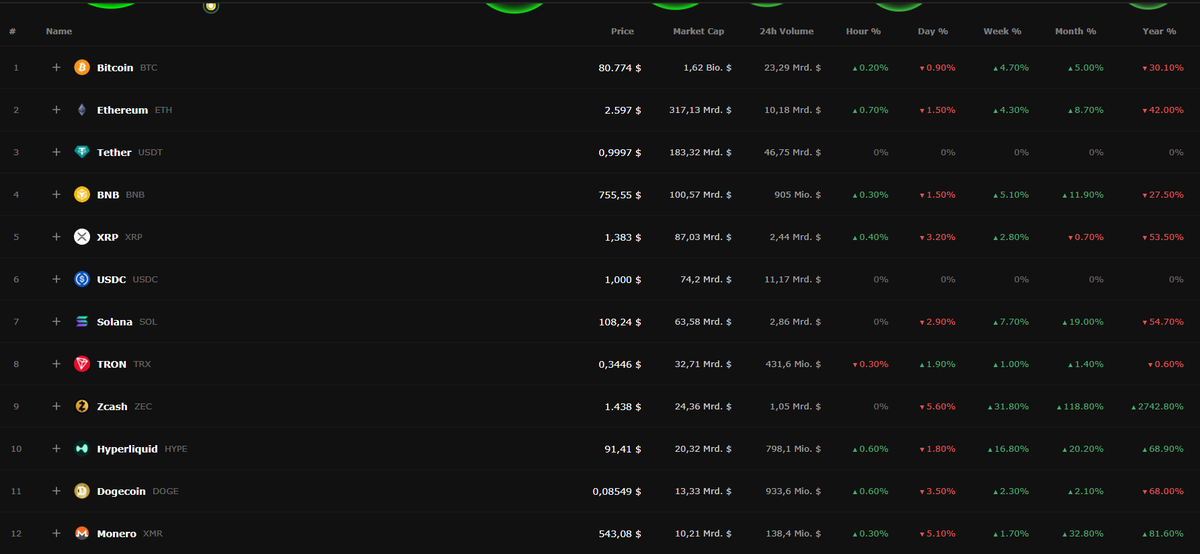Add Zcash with its plus icon
Viewport: 1200px width, 554px height.
(56, 407)
